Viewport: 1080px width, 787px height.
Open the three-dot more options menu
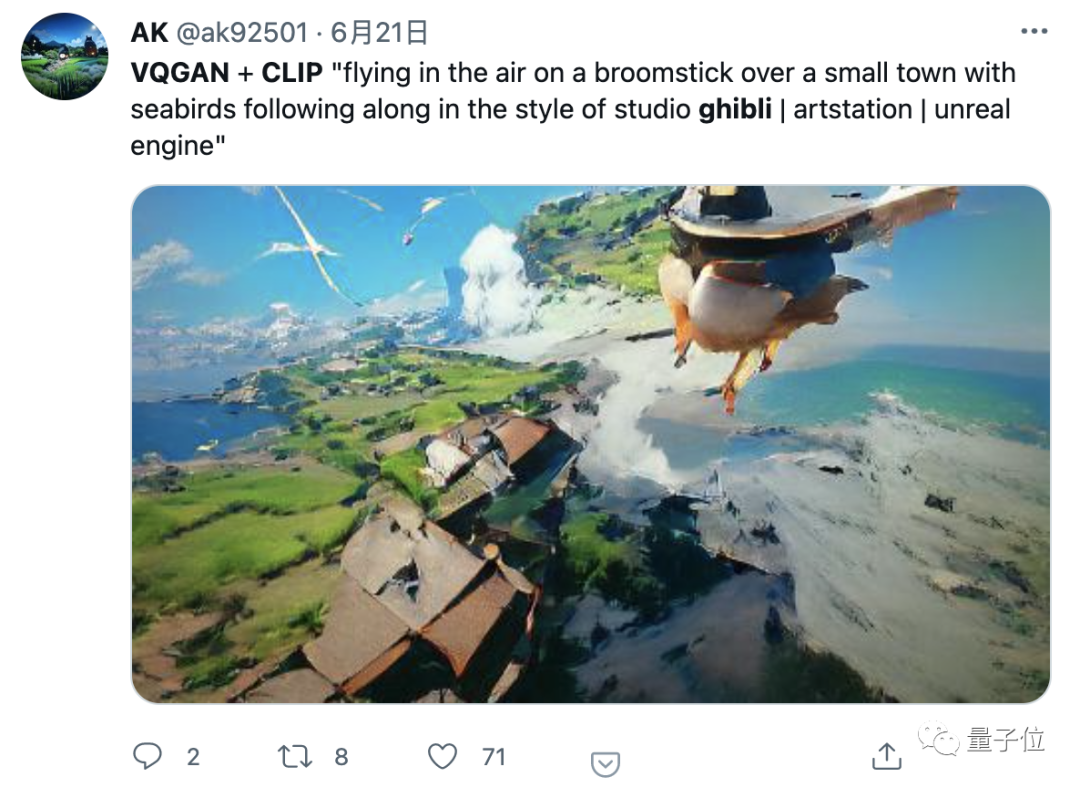coord(1033,32)
